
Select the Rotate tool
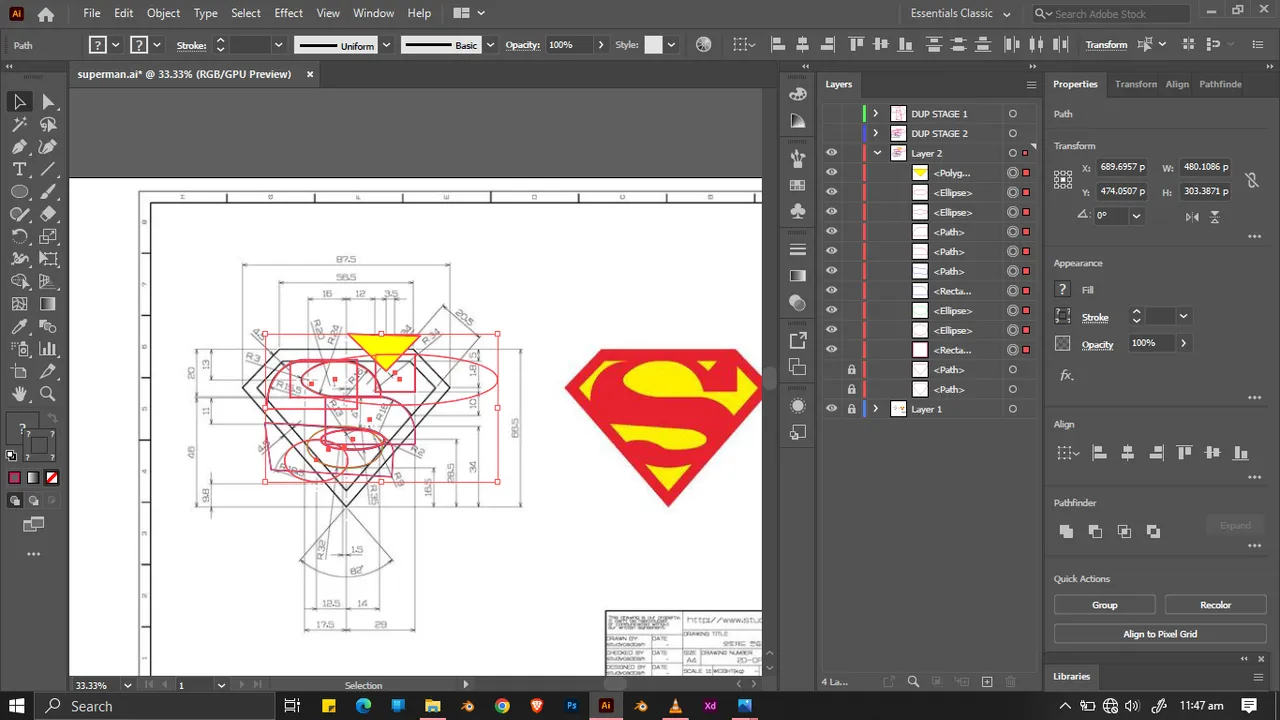(19, 237)
